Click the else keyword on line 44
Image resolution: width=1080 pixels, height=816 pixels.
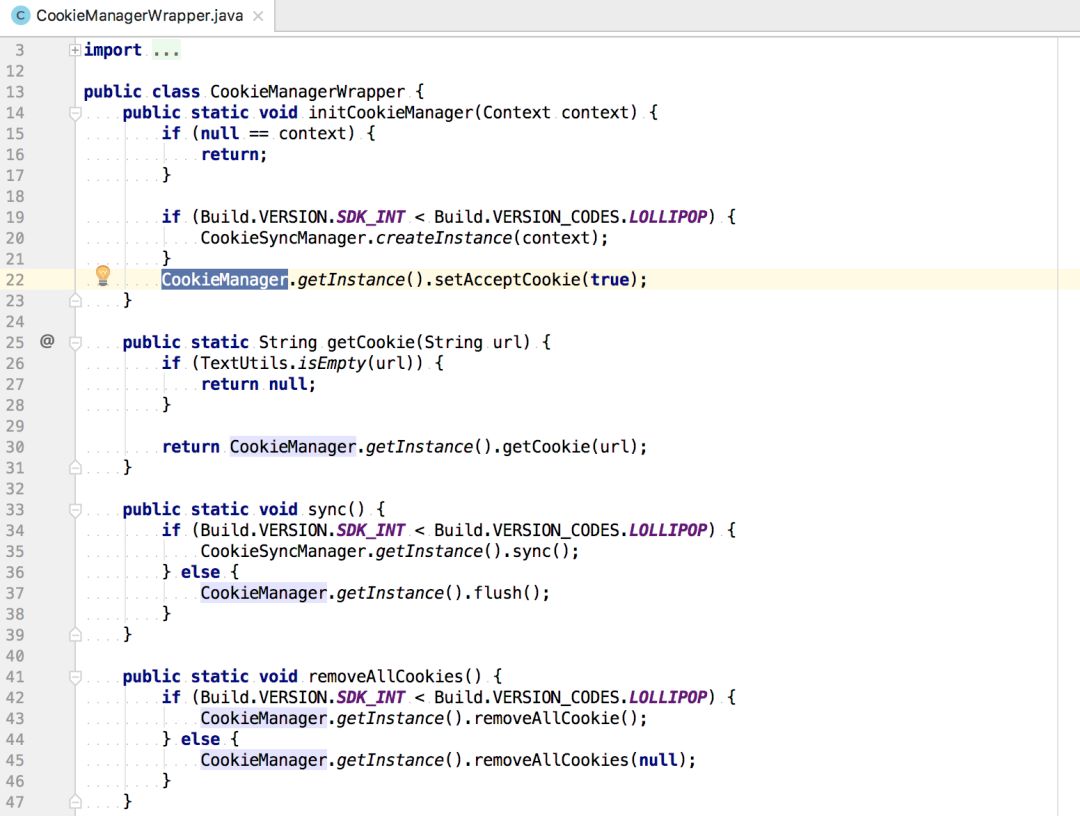(200, 740)
